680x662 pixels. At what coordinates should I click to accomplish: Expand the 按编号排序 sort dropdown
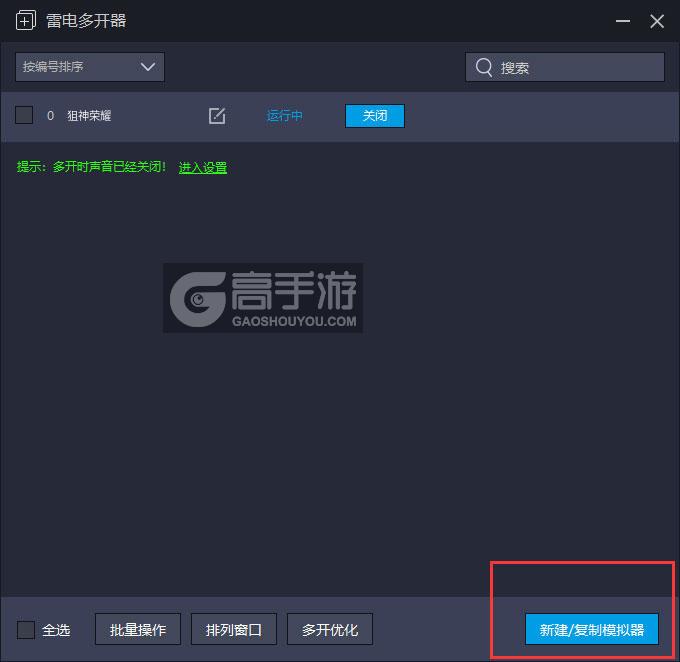pyautogui.click(x=90, y=67)
